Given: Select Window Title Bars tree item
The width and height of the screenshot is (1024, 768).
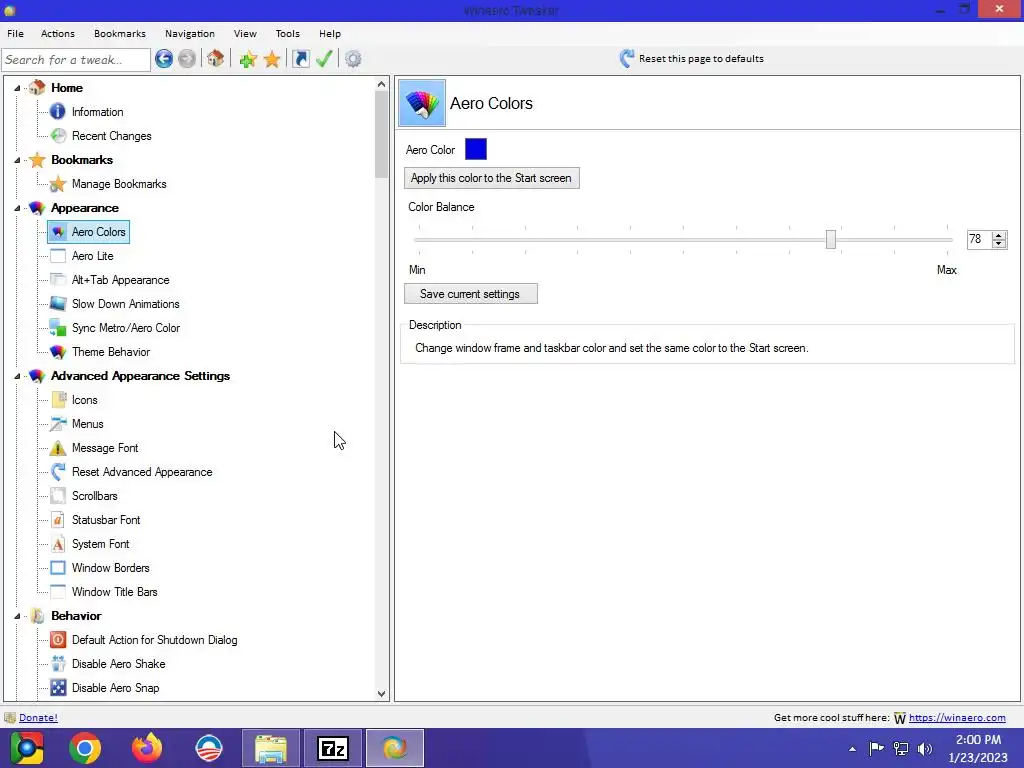Looking at the screenshot, I should (114, 592).
